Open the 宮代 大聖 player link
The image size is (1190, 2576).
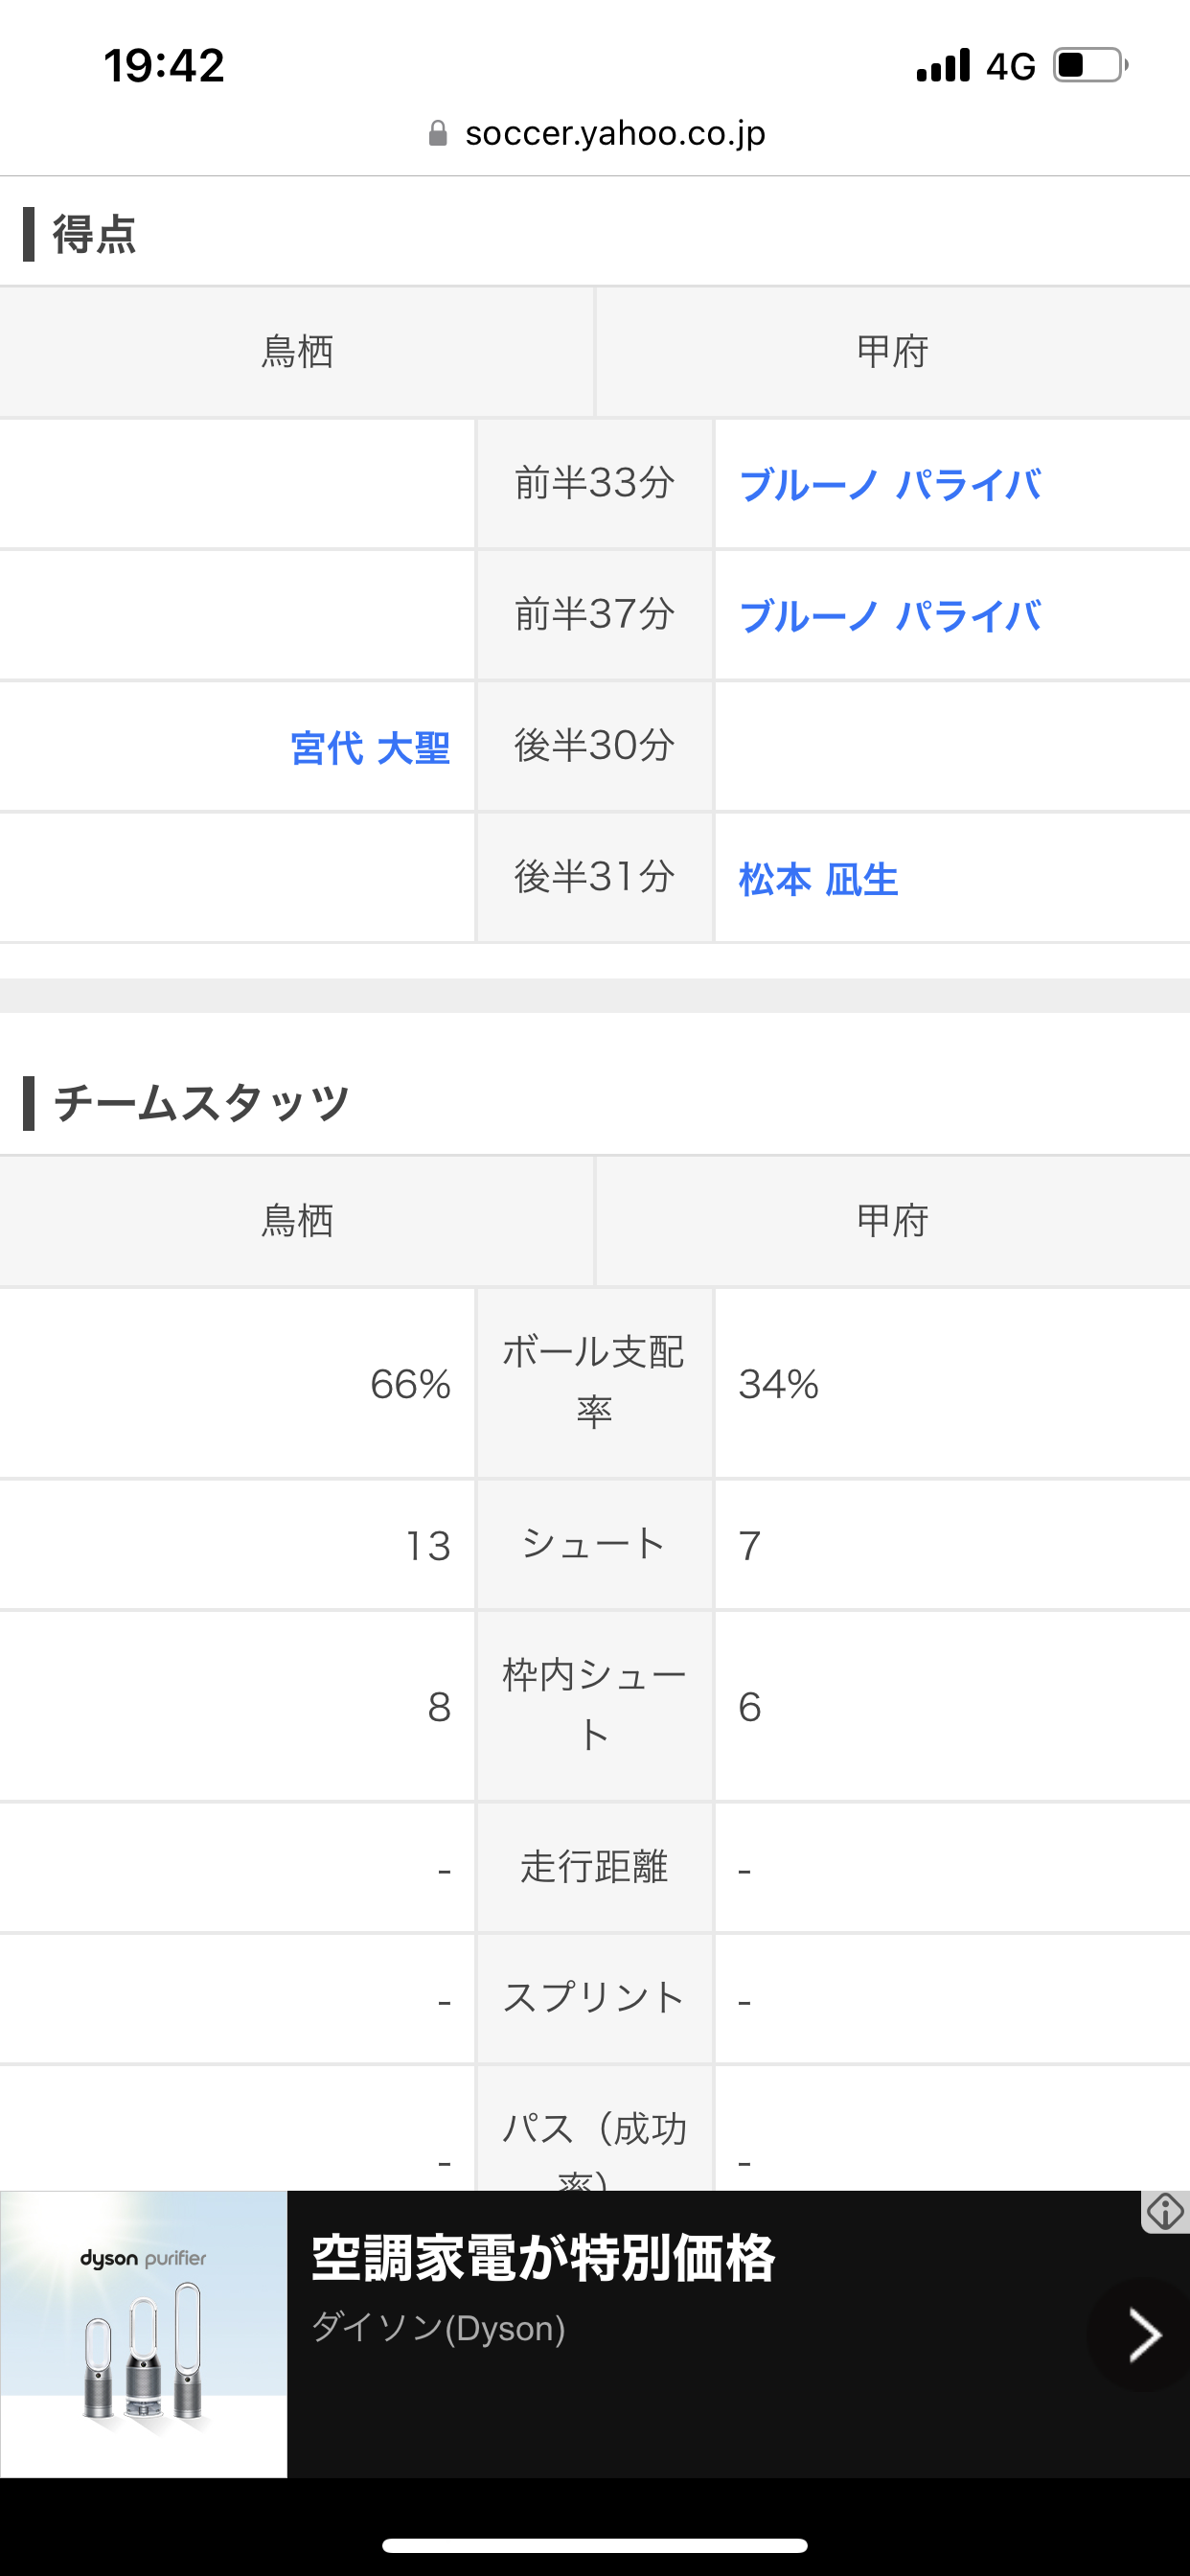coord(370,748)
